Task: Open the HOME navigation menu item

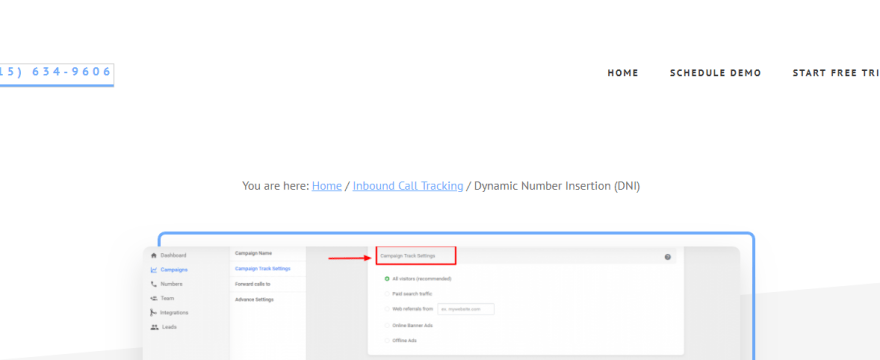Action: tap(623, 73)
